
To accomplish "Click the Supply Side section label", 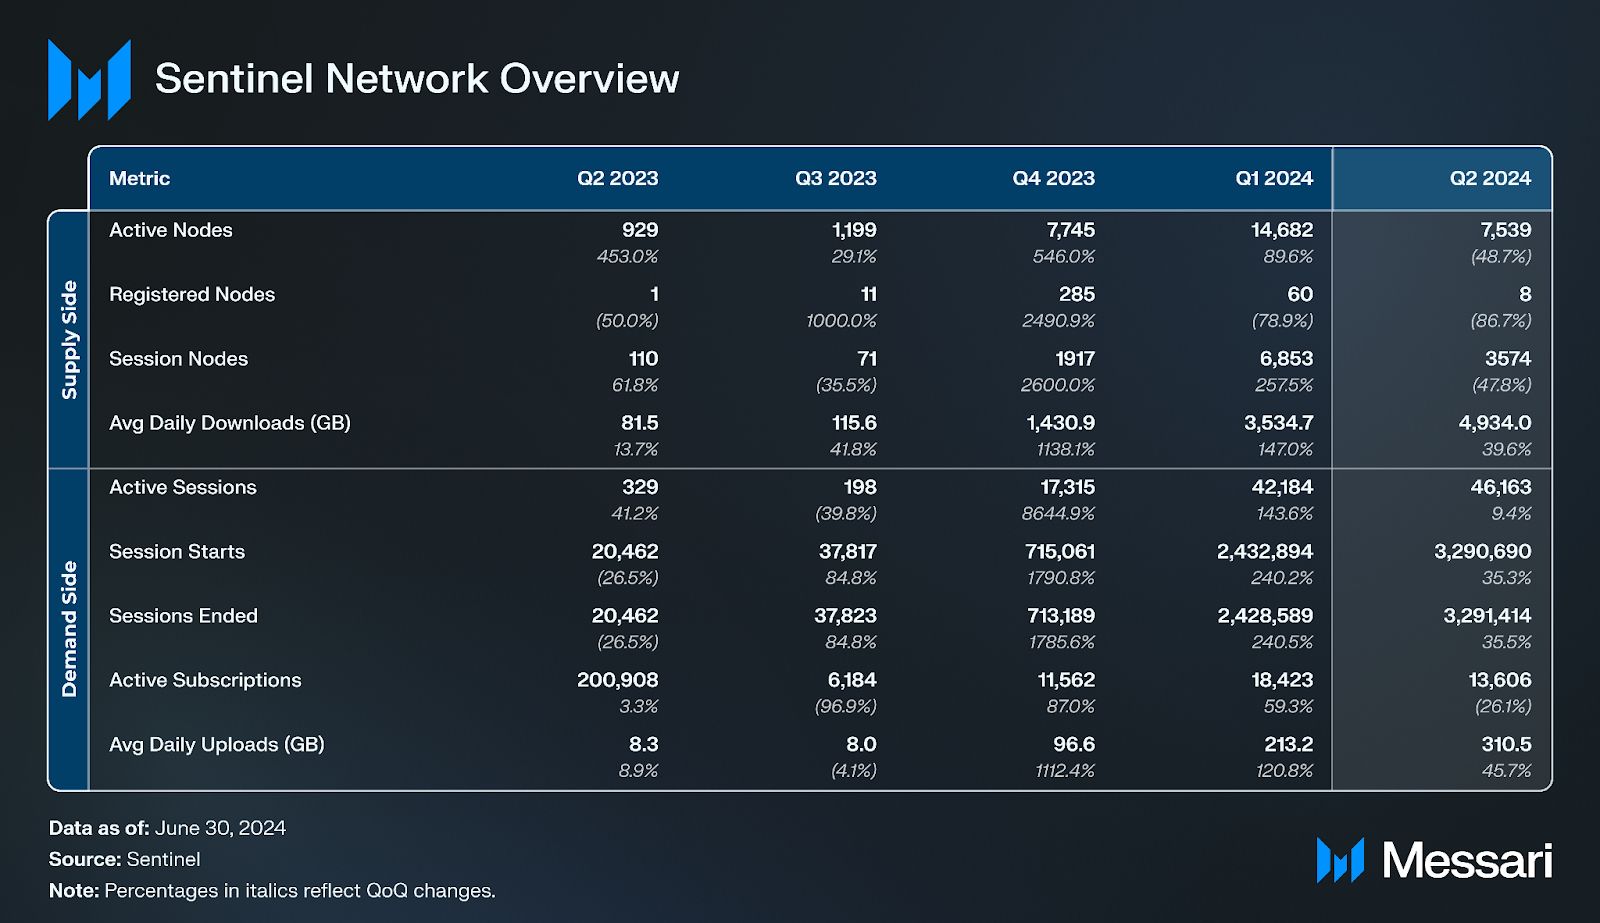I will [x=69, y=340].
